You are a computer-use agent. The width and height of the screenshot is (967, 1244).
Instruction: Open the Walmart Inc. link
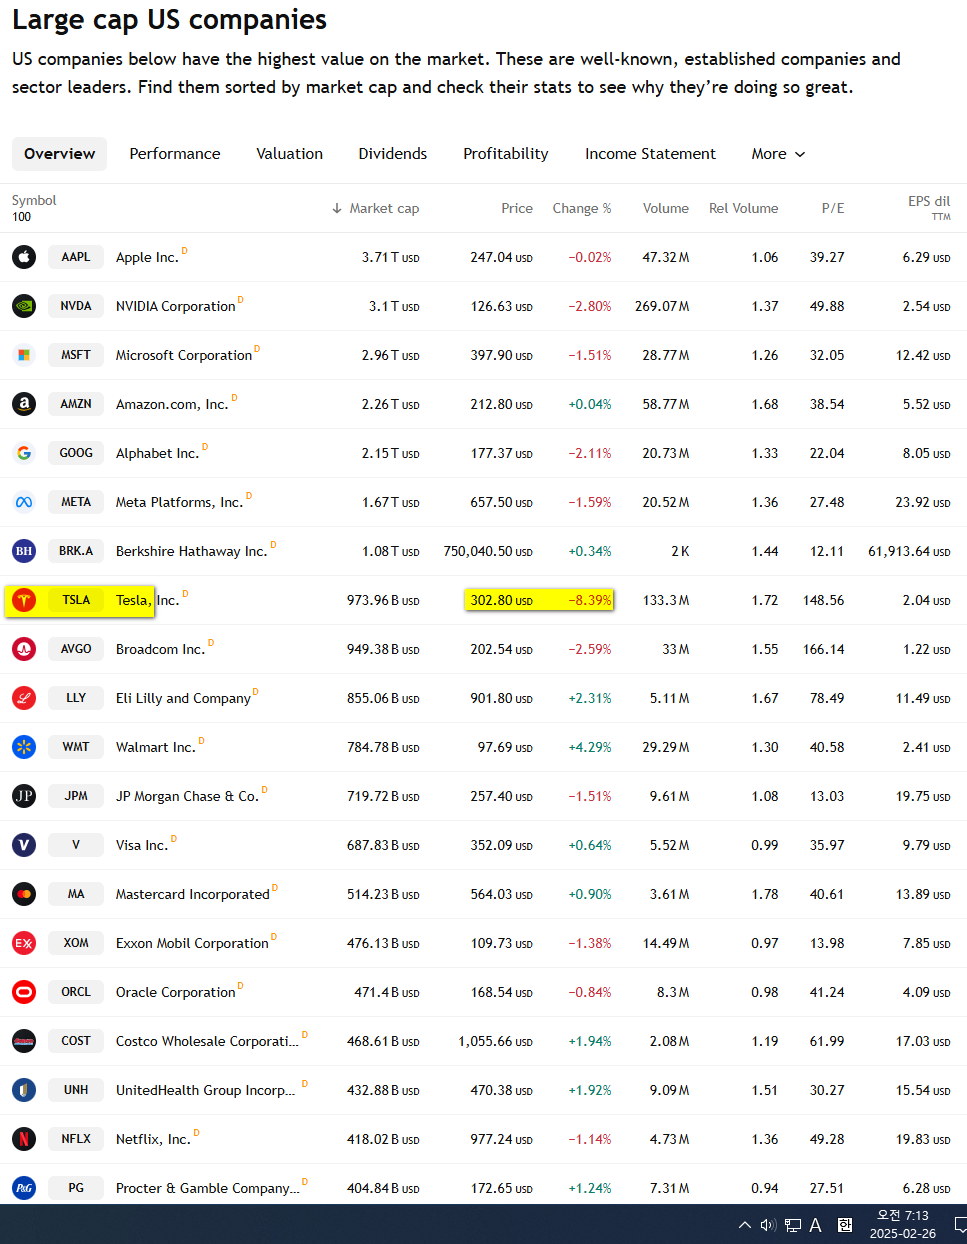pos(156,747)
